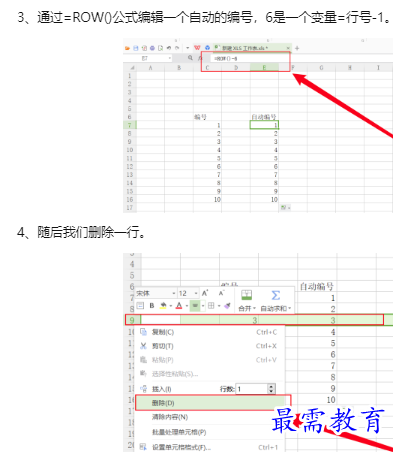Click the borders grid icon

pyautogui.click(x=211, y=306)
